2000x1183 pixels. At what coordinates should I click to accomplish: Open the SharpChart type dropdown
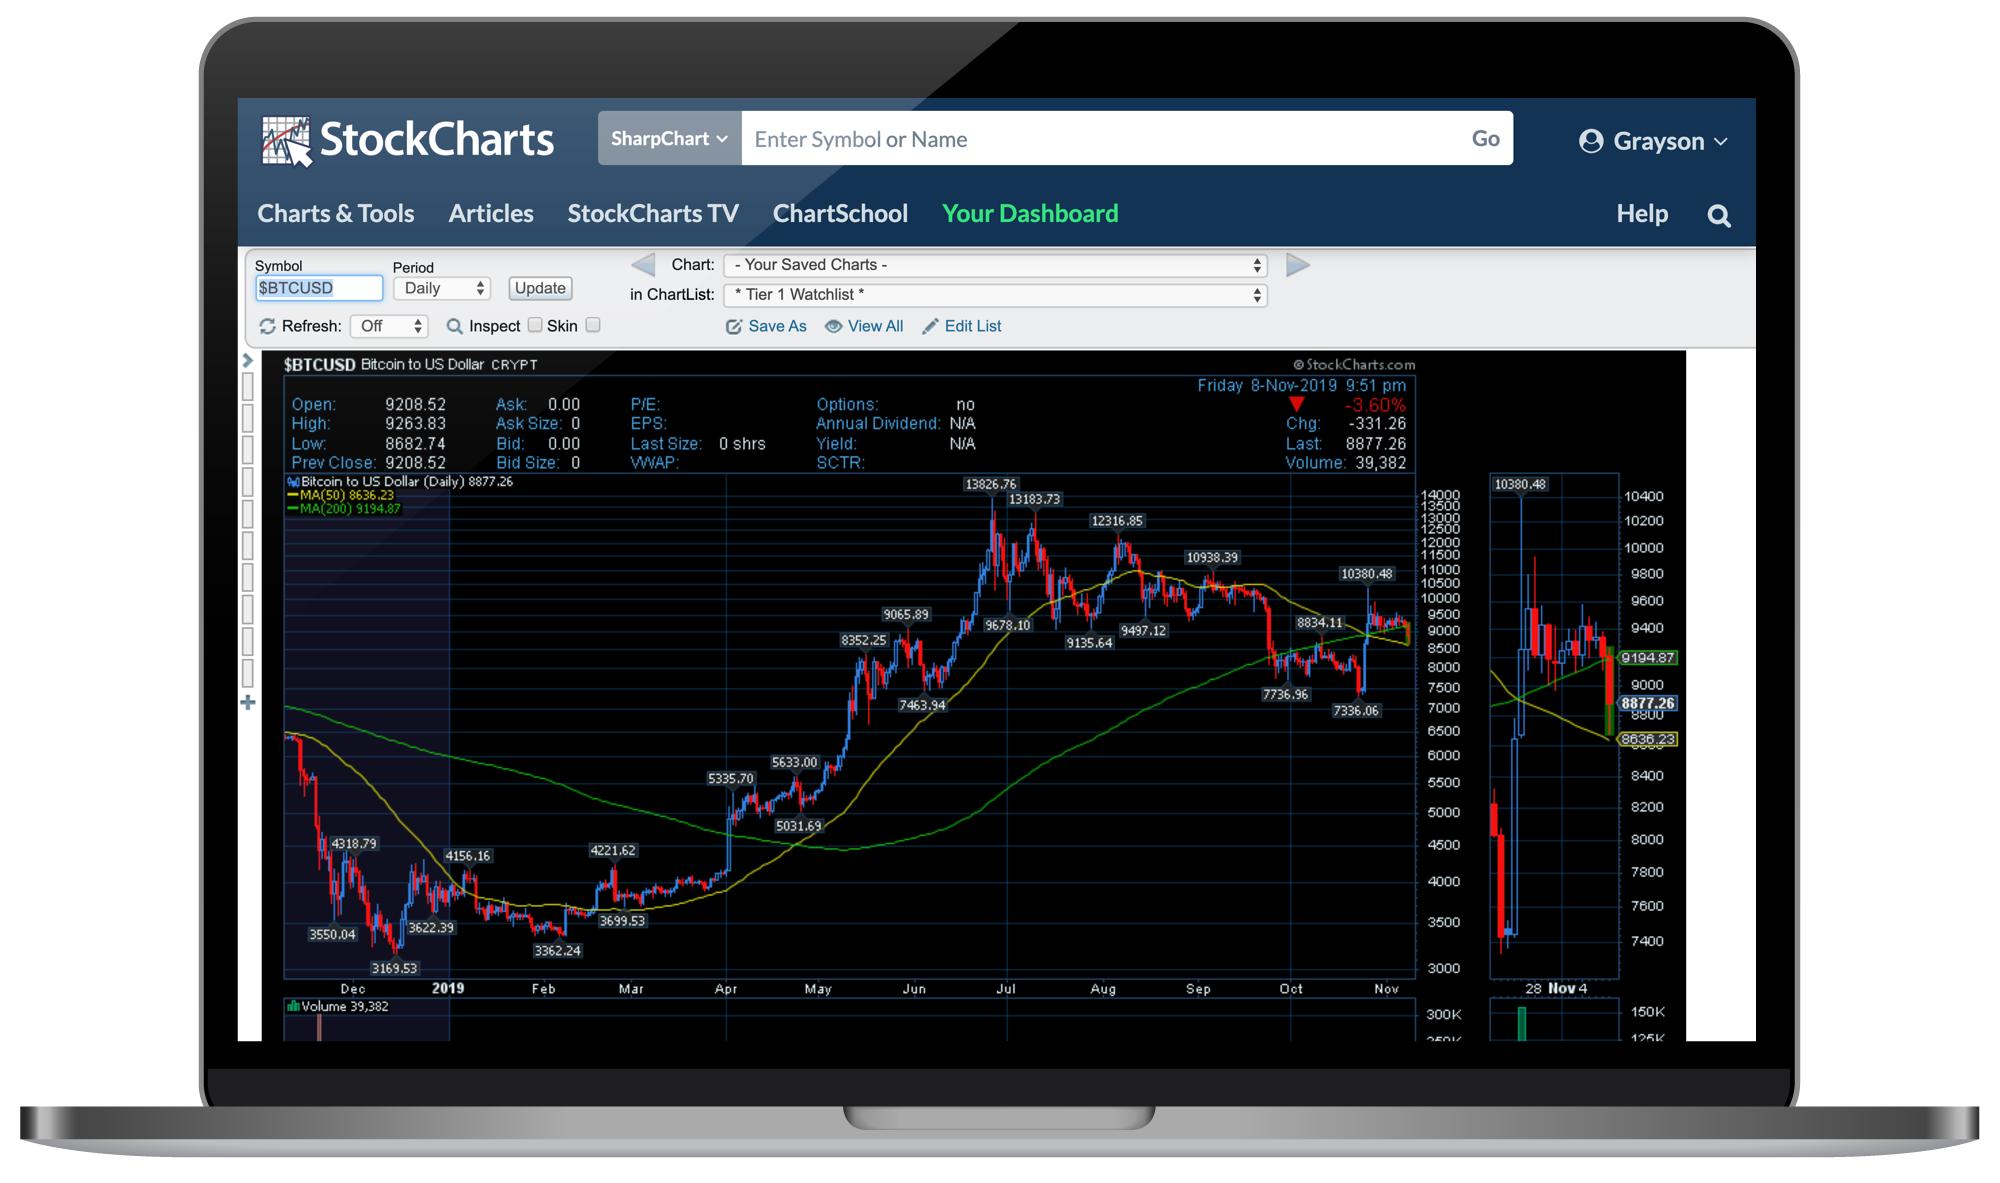coord(669,139)
